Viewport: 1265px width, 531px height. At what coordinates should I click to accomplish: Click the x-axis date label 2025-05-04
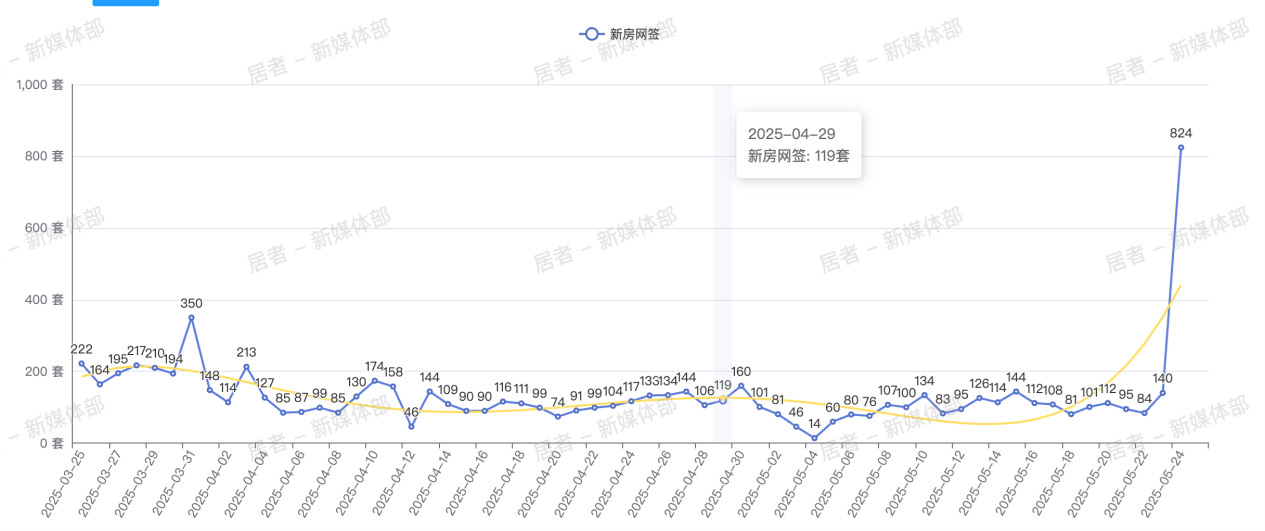pyautogui.click(x=795, y=483)
